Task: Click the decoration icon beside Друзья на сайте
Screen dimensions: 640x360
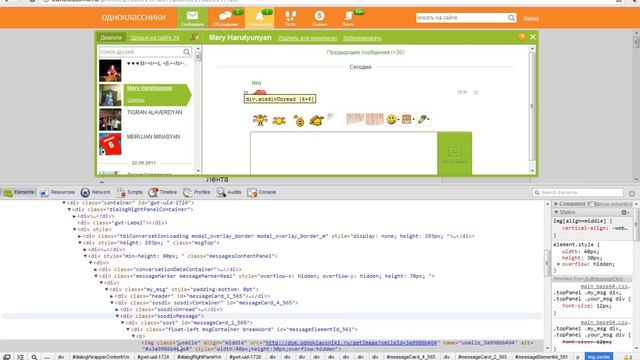Action: (x=195, y=37)
